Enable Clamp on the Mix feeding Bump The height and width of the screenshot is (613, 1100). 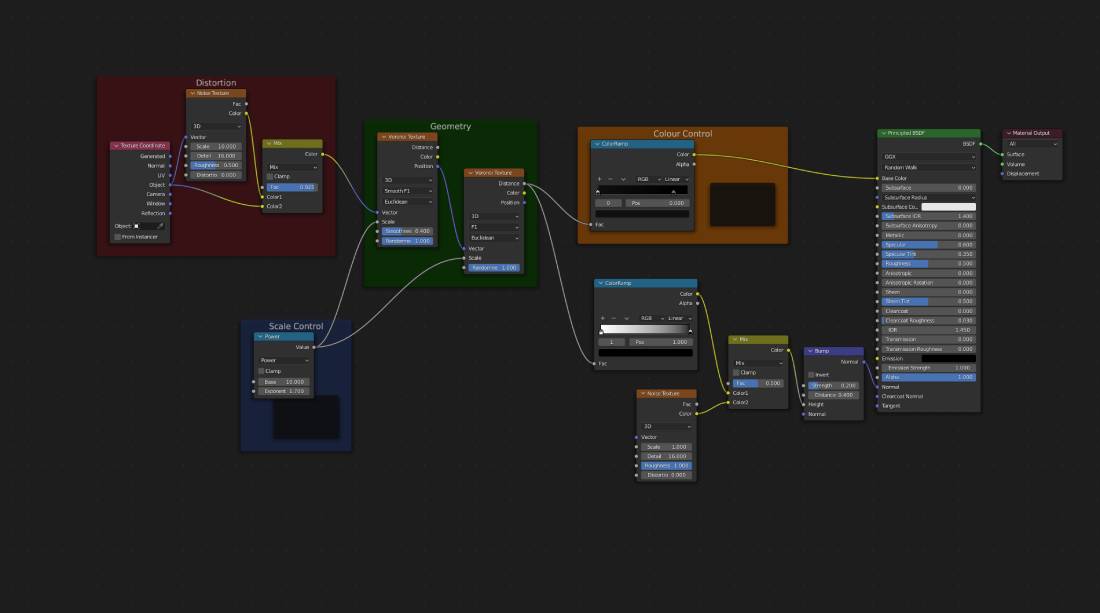pos(736,372)
